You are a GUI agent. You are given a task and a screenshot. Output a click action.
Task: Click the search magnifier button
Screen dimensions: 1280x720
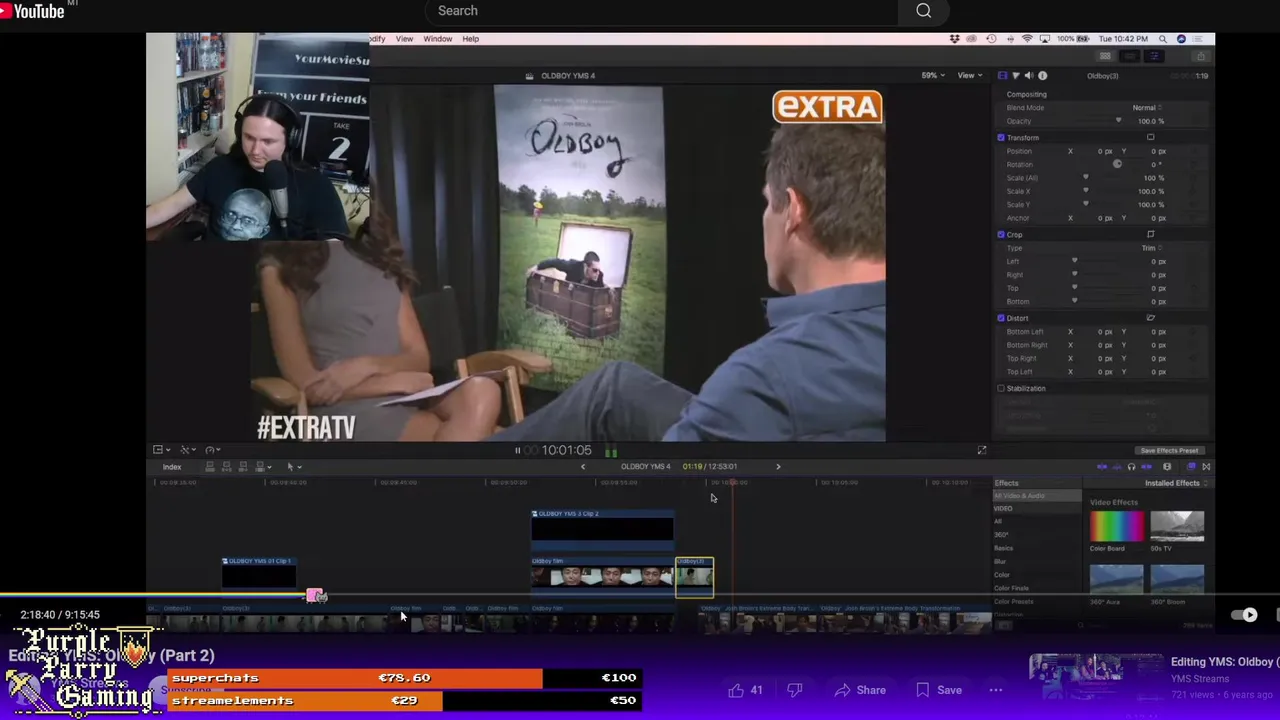click(924, 11)
